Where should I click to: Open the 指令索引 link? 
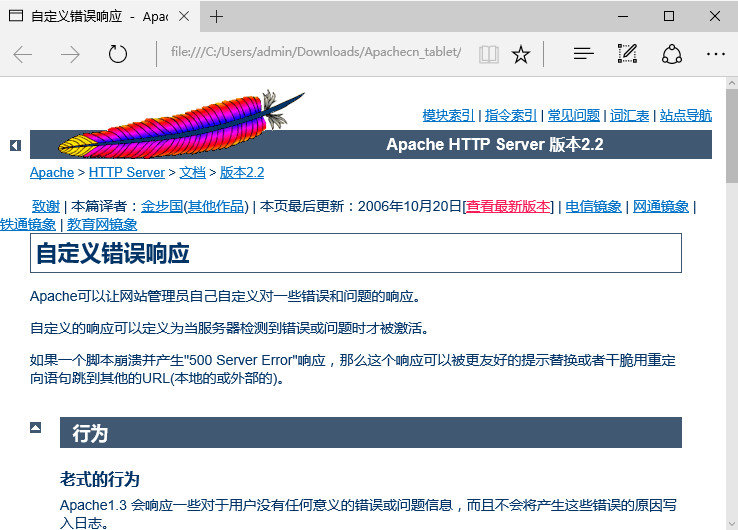(x=511, y=115)
